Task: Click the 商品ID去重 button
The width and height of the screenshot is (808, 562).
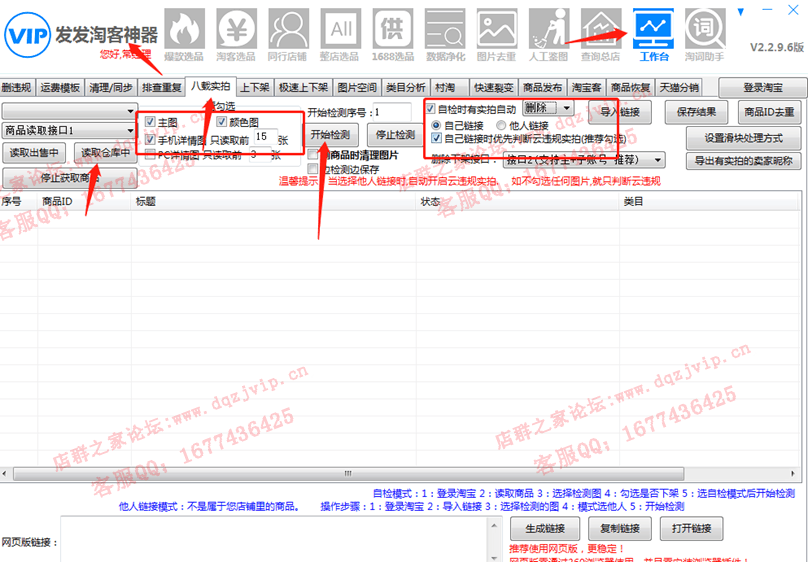Action: [x=769, y=112]
